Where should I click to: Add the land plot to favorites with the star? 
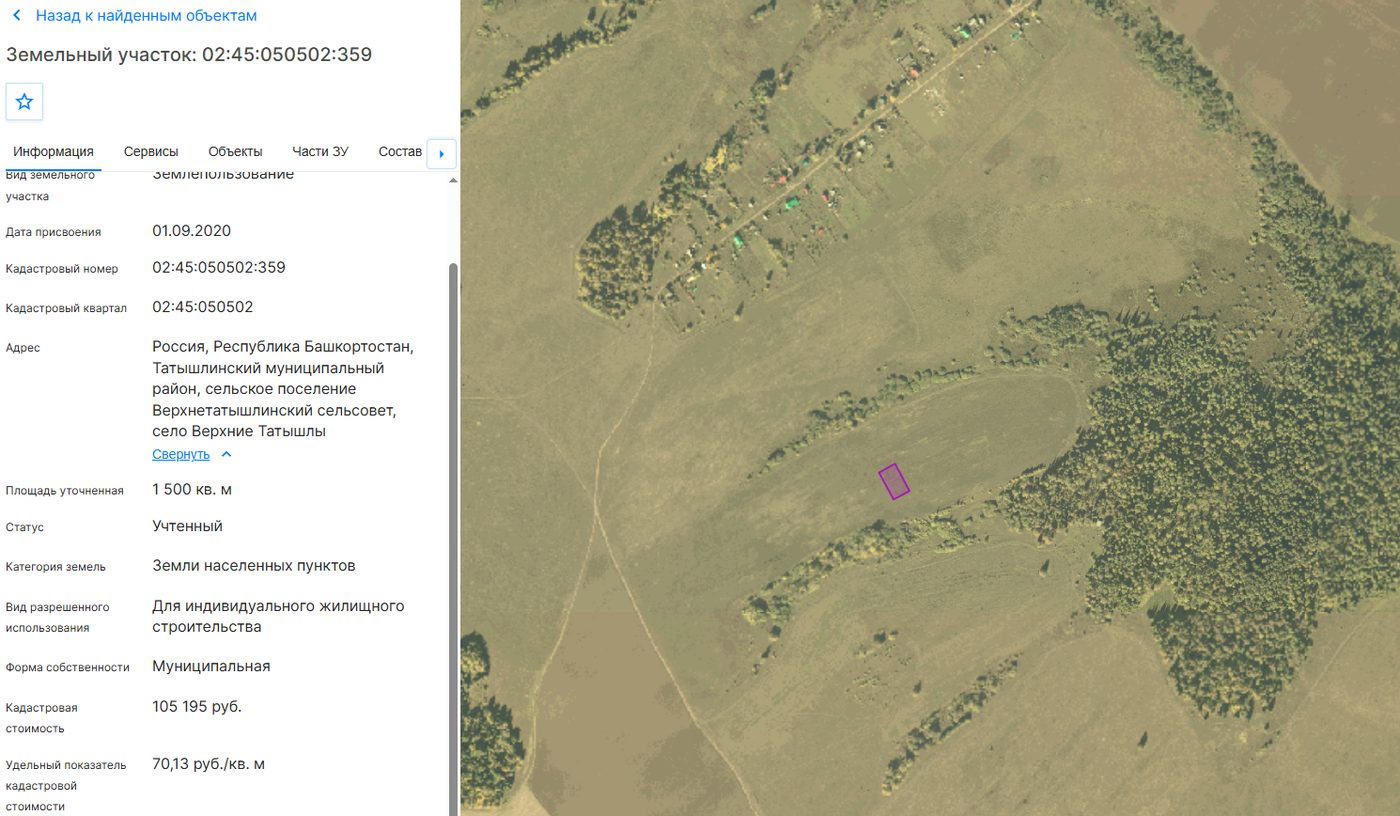(24, 101)
